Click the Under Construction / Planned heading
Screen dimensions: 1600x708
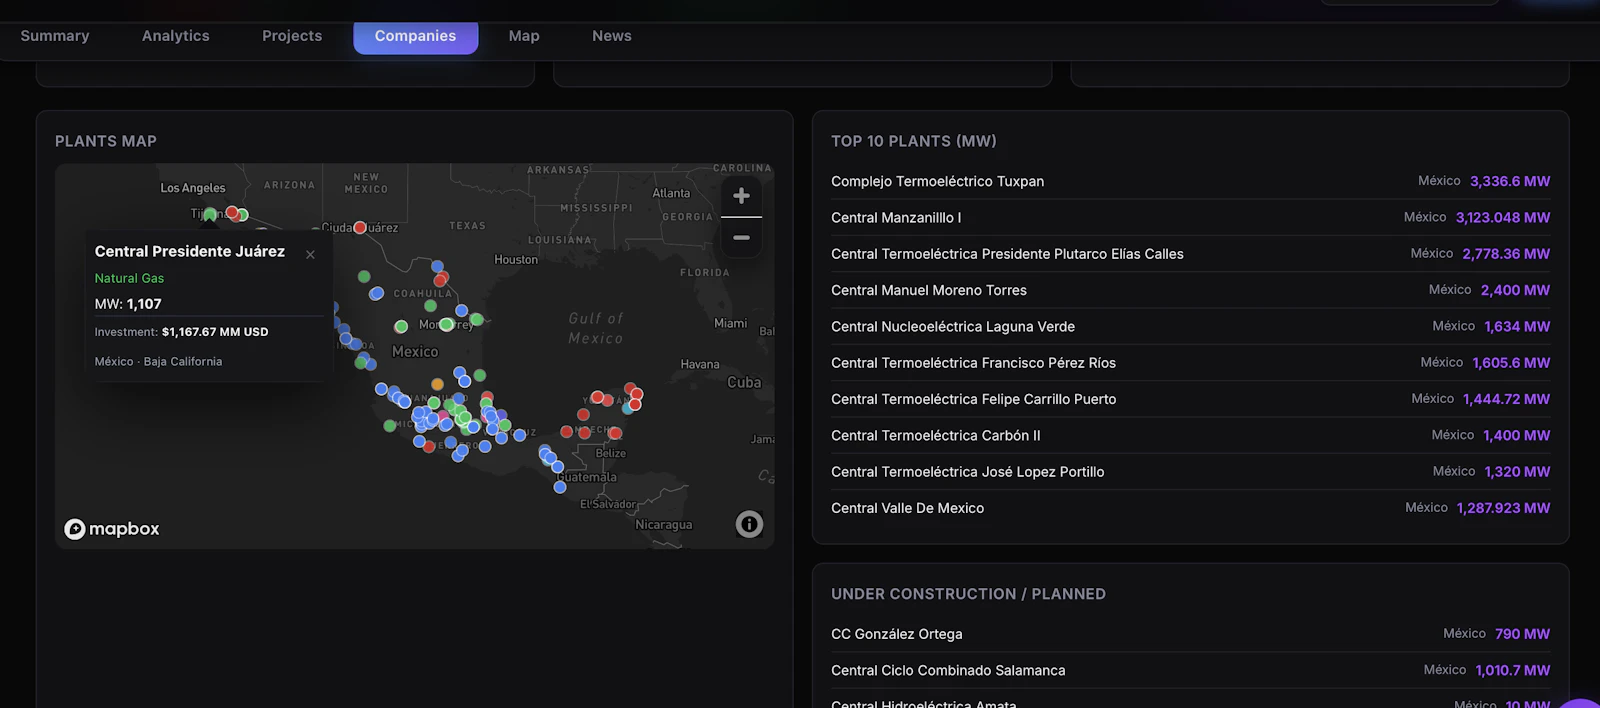click(968, 594)
